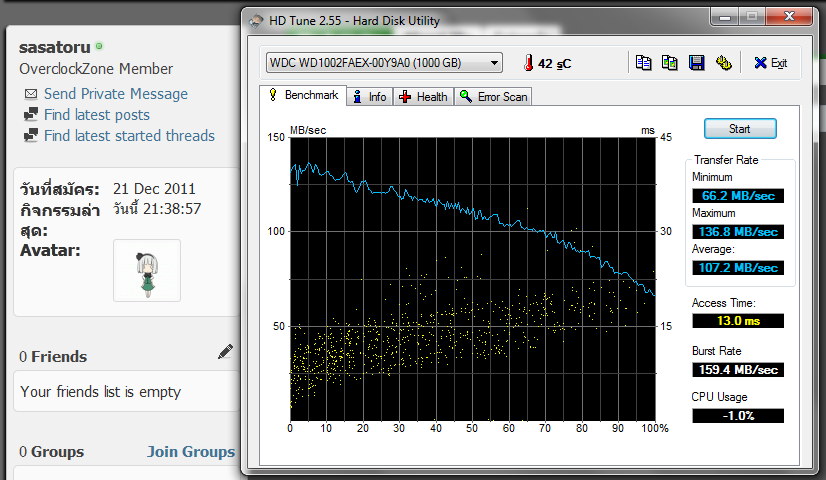This screenshot has height=480, width=826.
Task: Switch to the Health tab
Action: (x=423, y=97)
